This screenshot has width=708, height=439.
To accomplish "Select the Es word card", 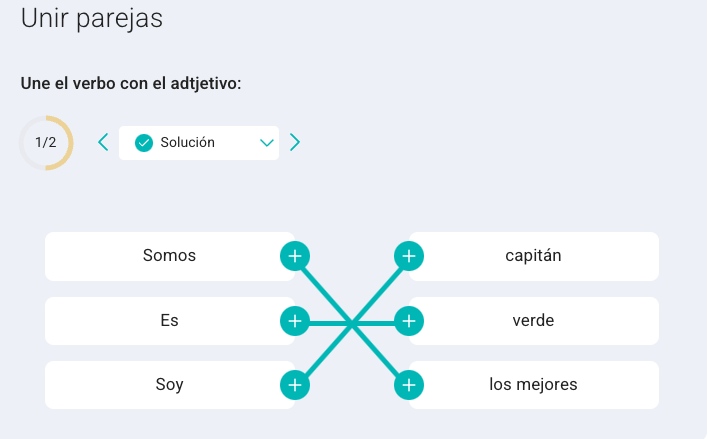I will click(170, 321).
